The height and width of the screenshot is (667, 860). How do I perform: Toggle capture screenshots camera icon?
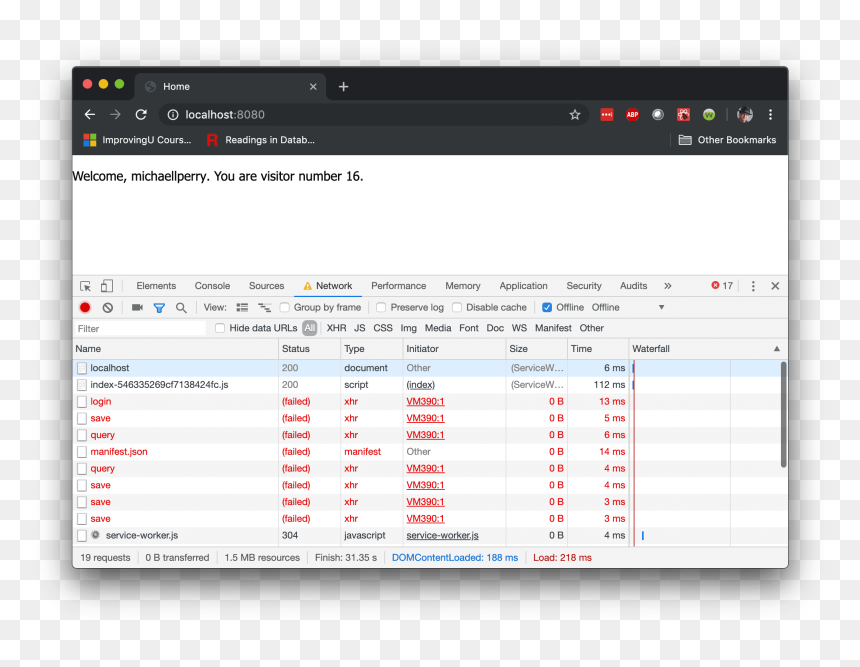click(137, 308)
